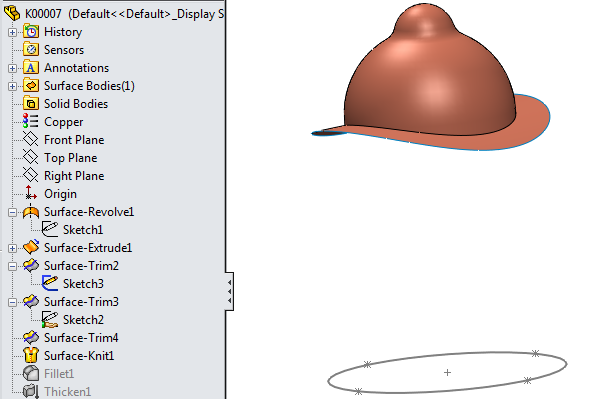Screen dimensions: 610x399
Task: Select the Surface Bodies(1) label
Action: 89,86
